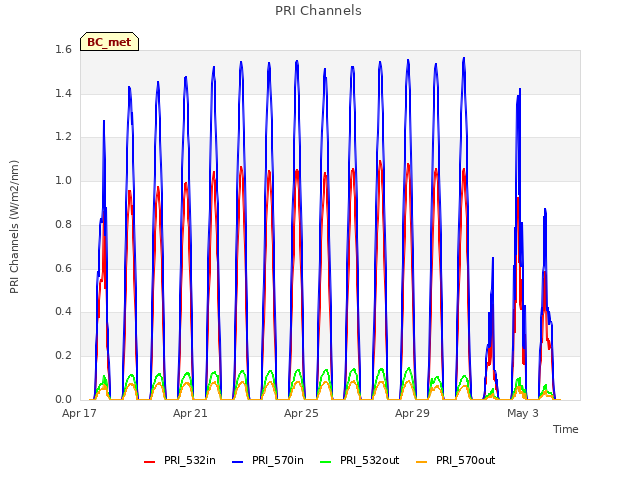This screenshot has width=640, height=480.
Task: Click the orange PRI_570out legend swatch
Action: point(422,462)
